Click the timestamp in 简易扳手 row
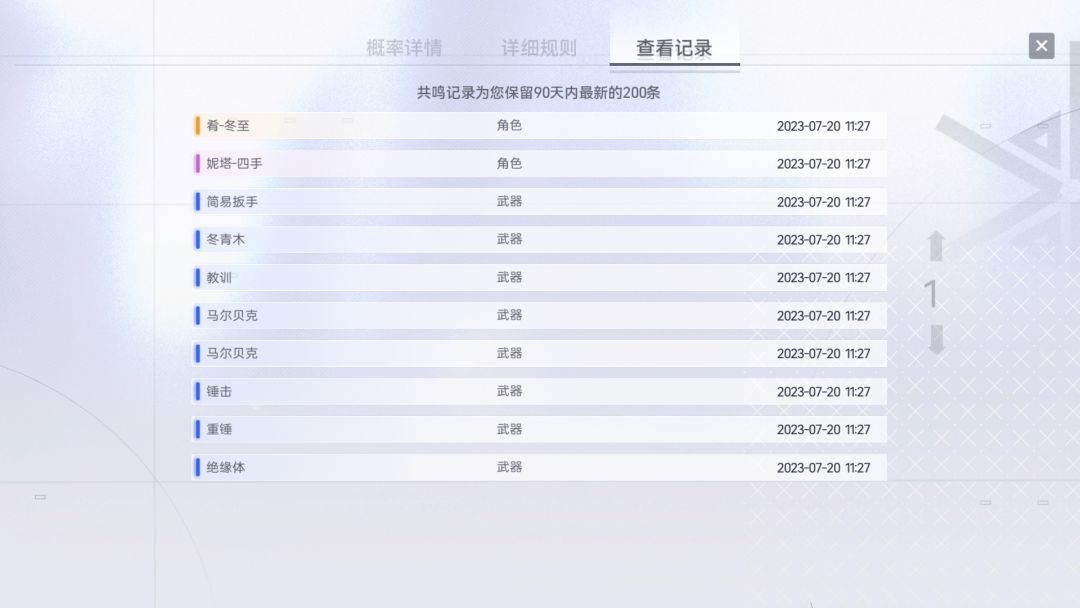Image resolution: width=1080 pixels, height=608 pixels. tap(824, 202)
